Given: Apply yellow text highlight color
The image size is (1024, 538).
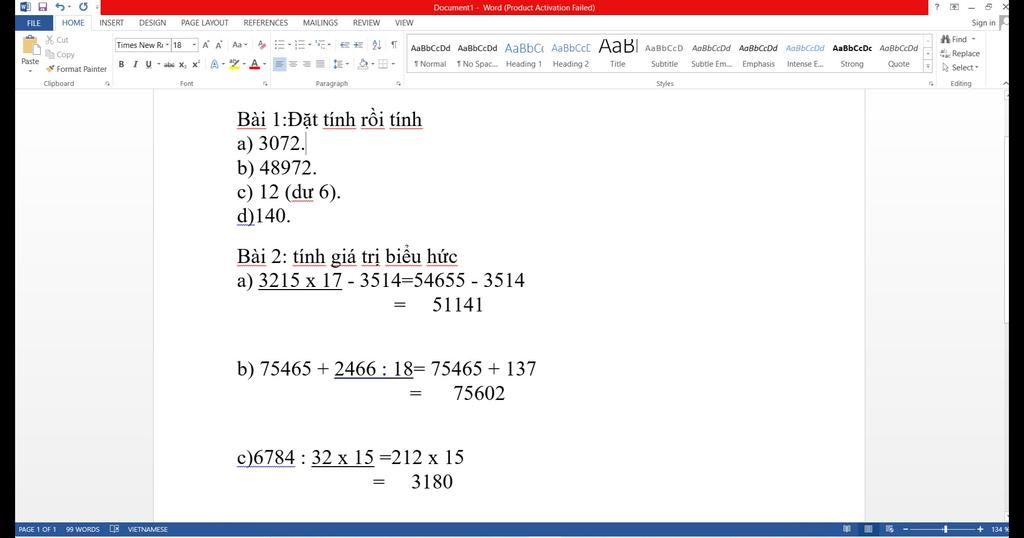Looking at the screenshot, I should point(233,64).
